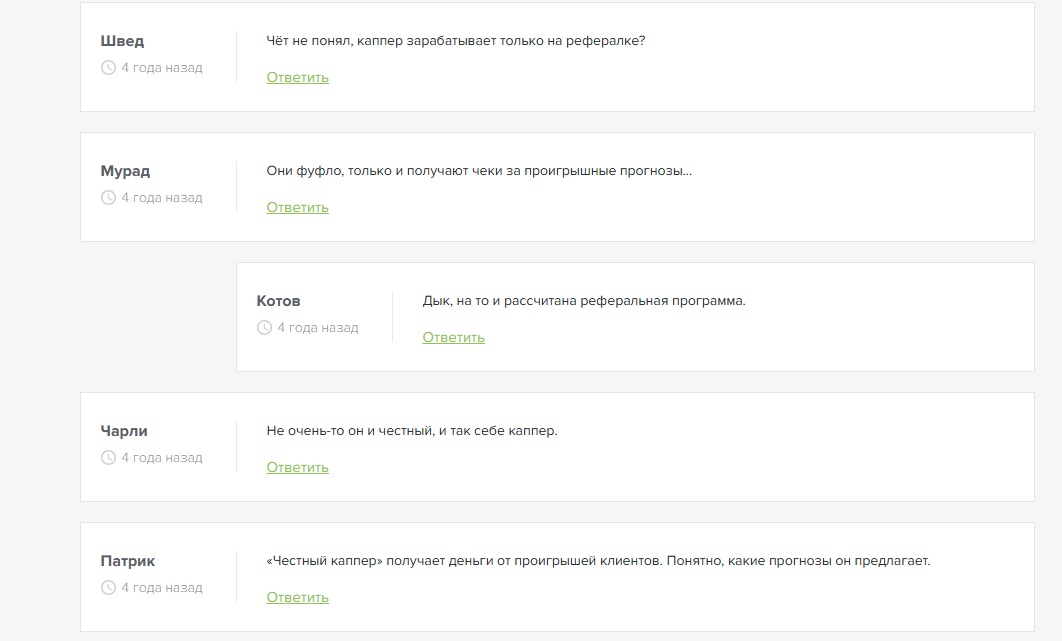Click the clock icon under Чарли
The image size is (1062, 641).
pyautogui.click(x=108, y=458)
